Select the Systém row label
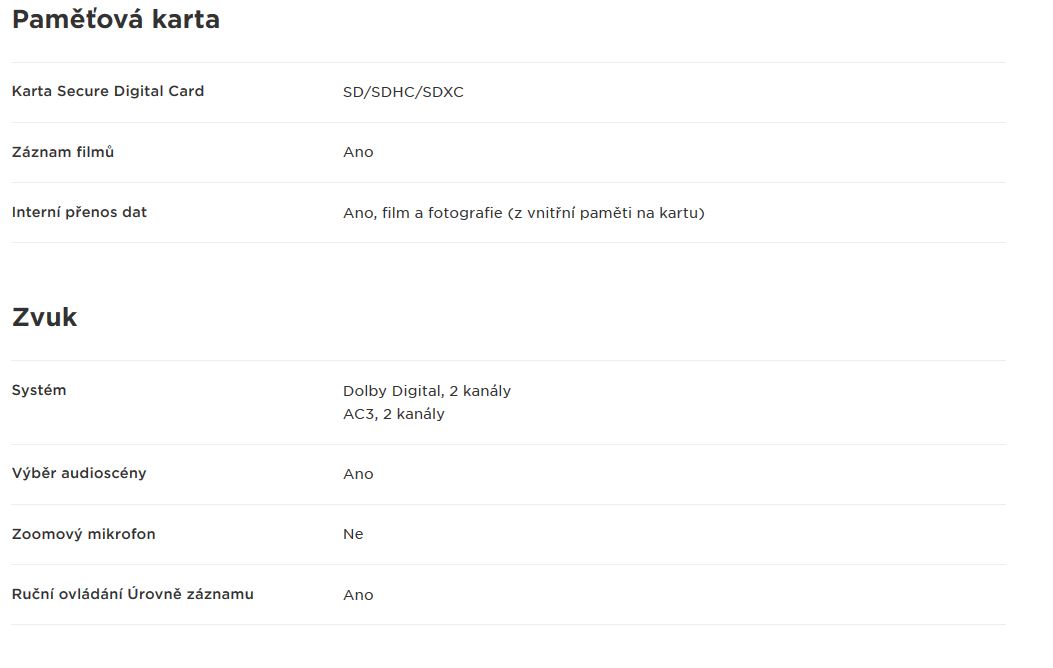Image resolution: width=1053 pixels, height=668 pixels. tap(39, 390)
